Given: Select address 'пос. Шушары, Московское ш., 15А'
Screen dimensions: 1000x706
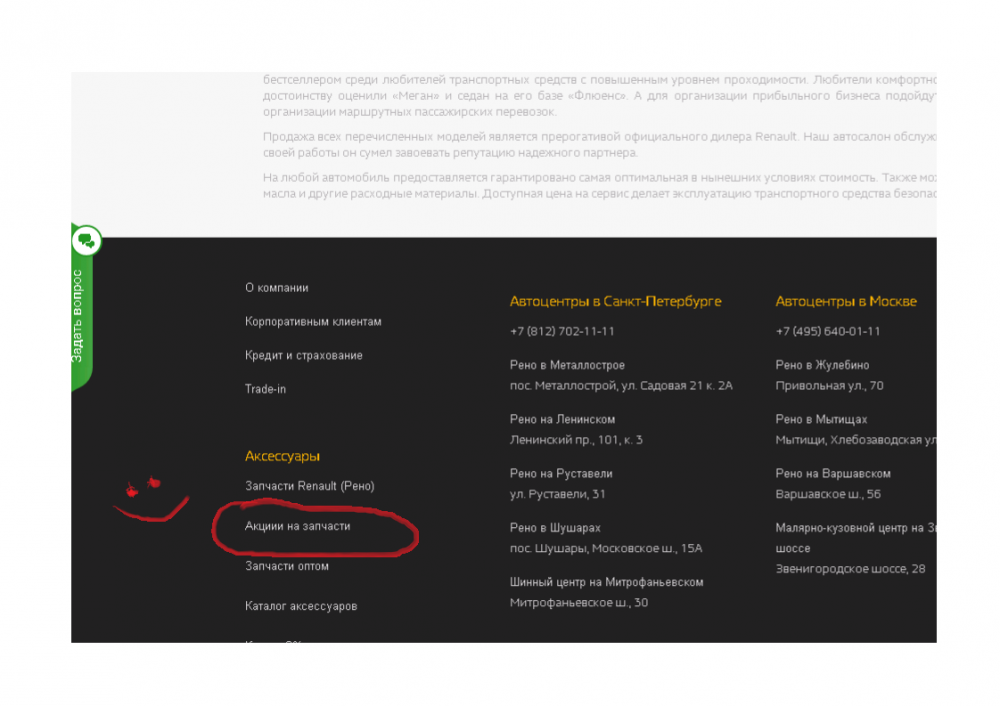Looking at the screenshot, I should coord(606,548).
